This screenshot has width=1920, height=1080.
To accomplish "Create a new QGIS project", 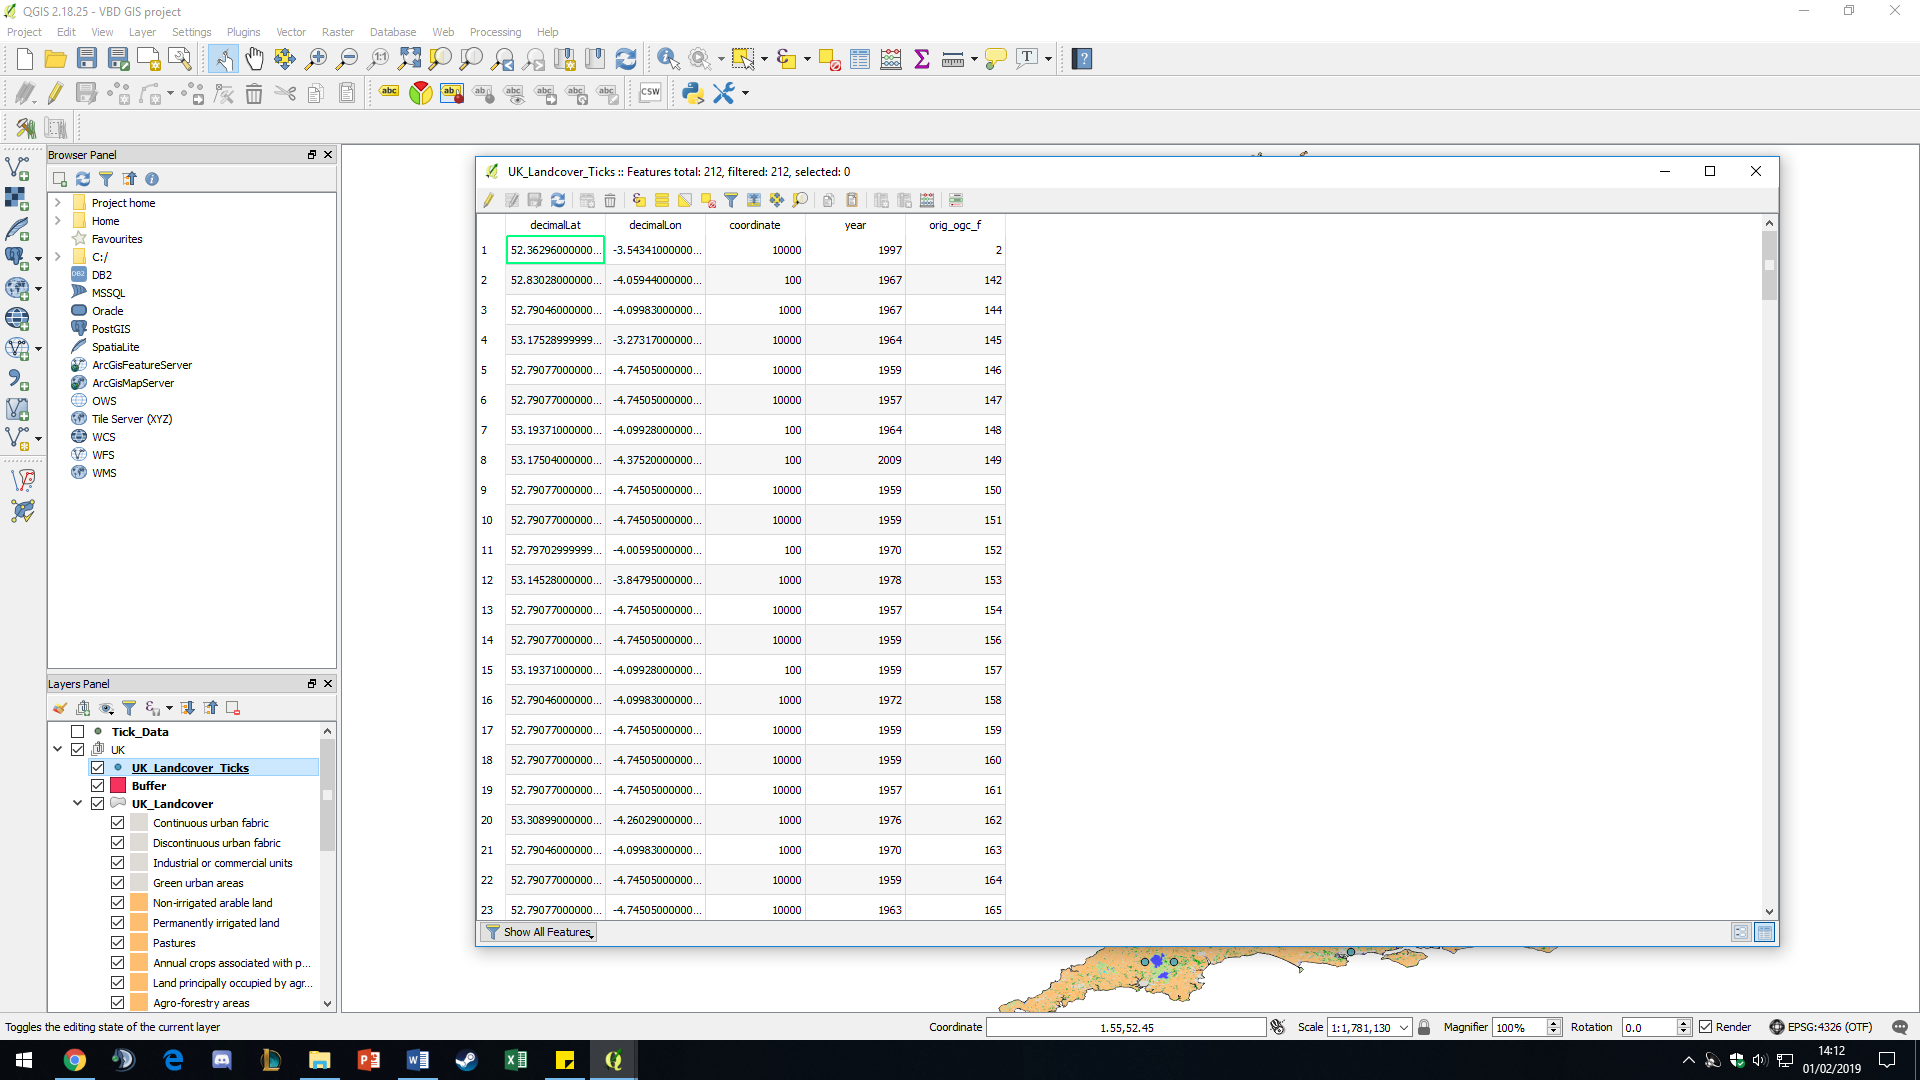I will coord(25,59).
